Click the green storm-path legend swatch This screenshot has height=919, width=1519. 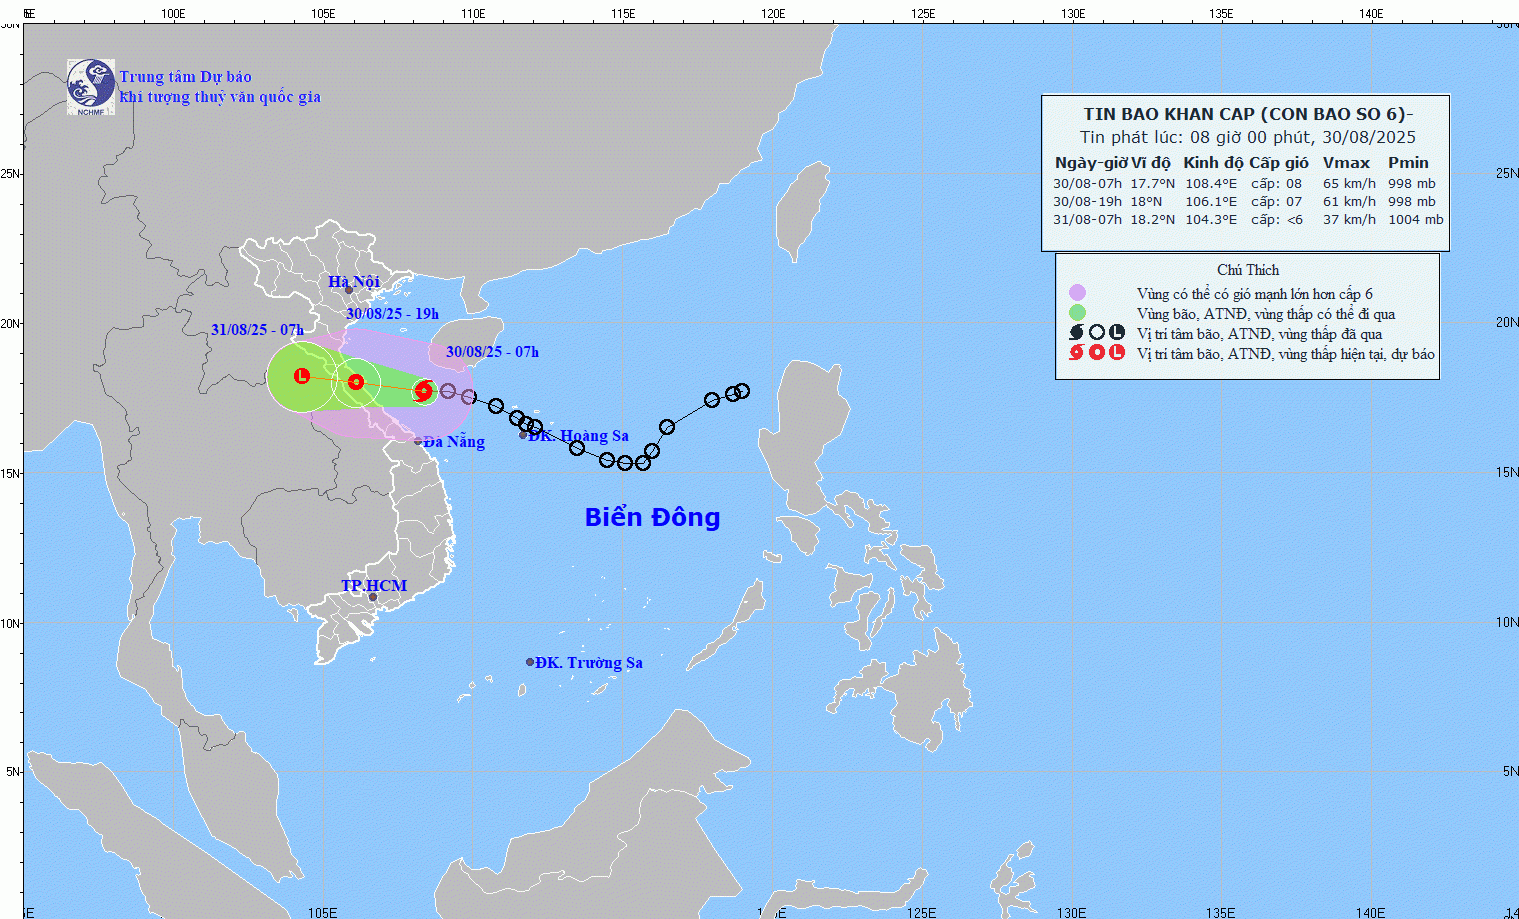click(x=1077, y=313)
